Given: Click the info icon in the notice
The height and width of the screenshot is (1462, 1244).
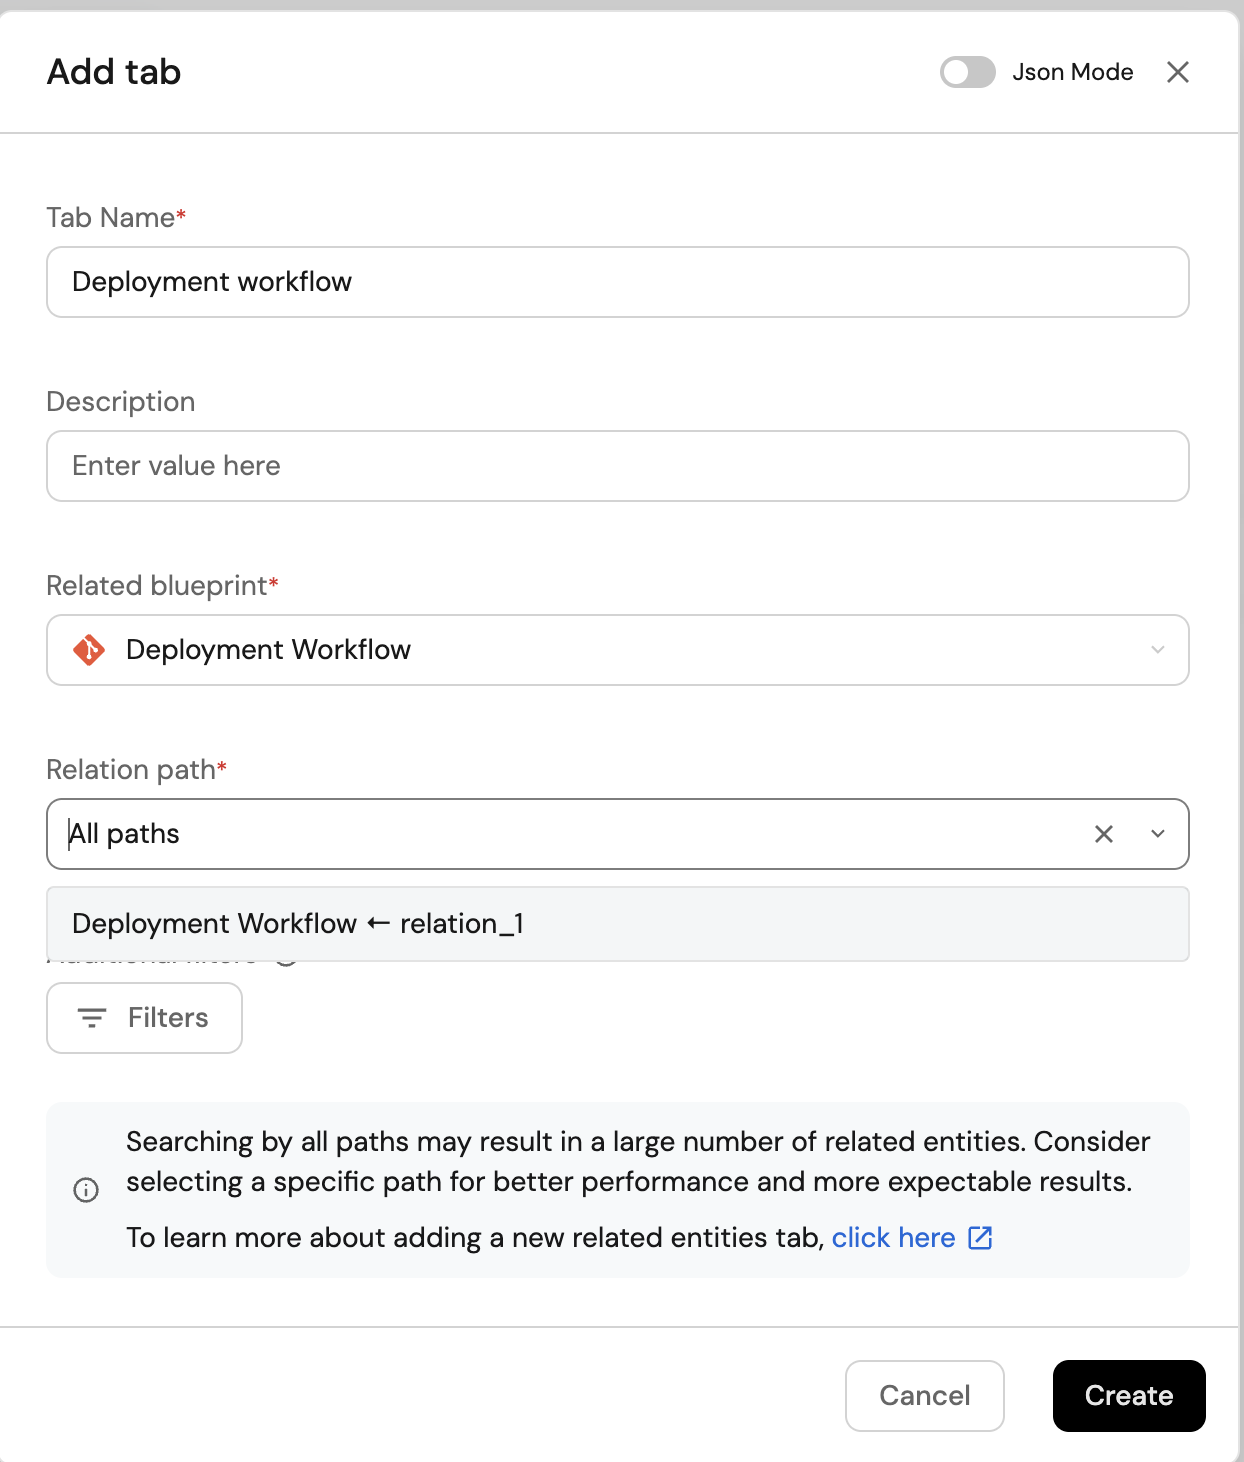Looking at the screenshot, I should coord(86,1190).
